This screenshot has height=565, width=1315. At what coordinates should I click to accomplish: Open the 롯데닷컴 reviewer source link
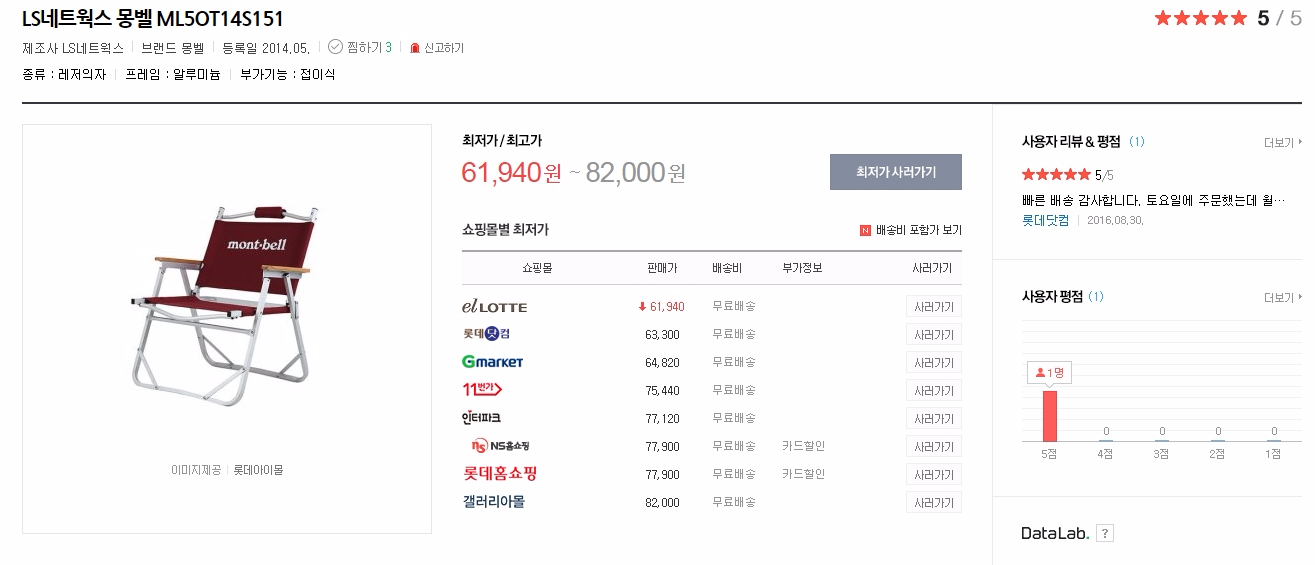[1045, 220]
